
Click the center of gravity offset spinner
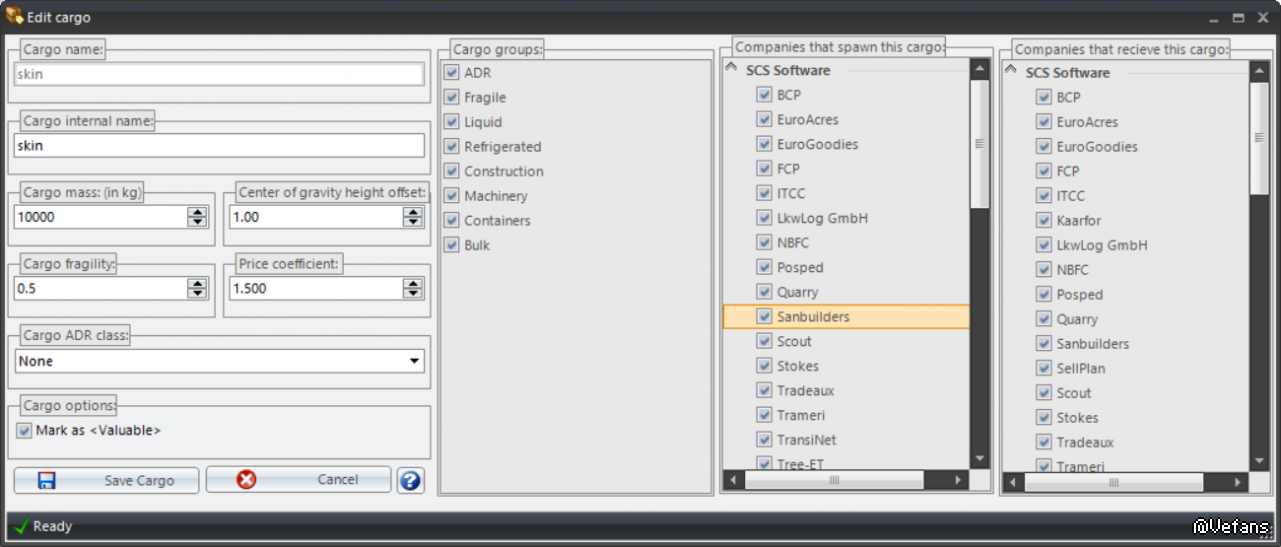point(413,217)
